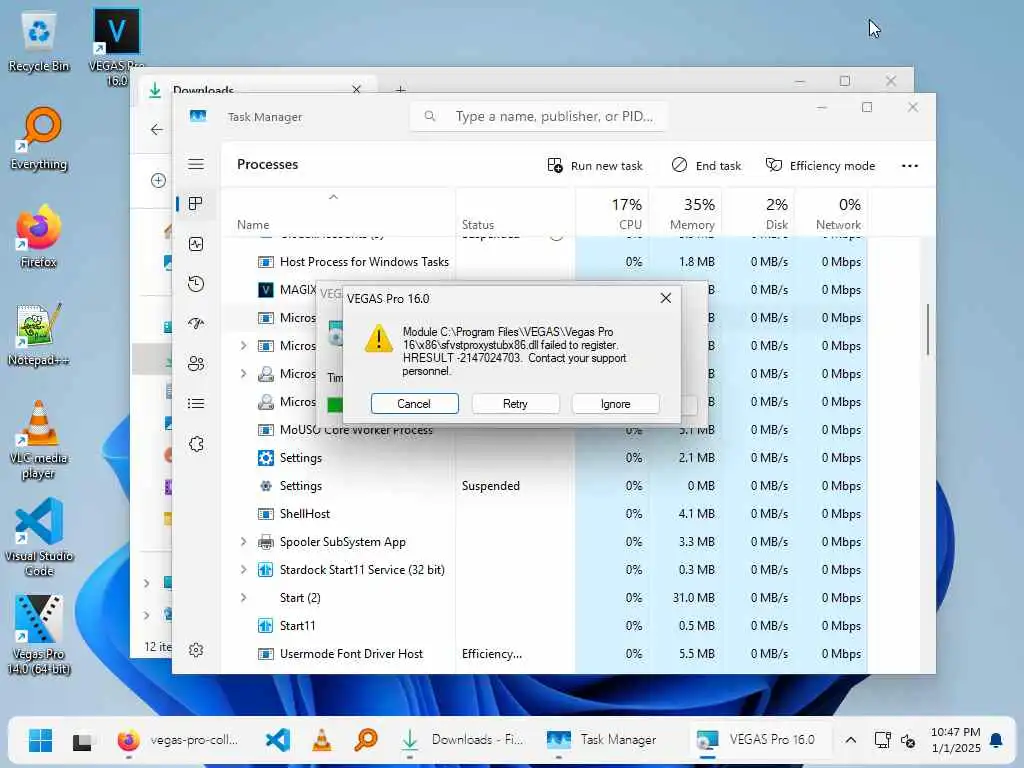
Task: Click Retry in the VEGAS Pro dialog
Action: point(515,404)
